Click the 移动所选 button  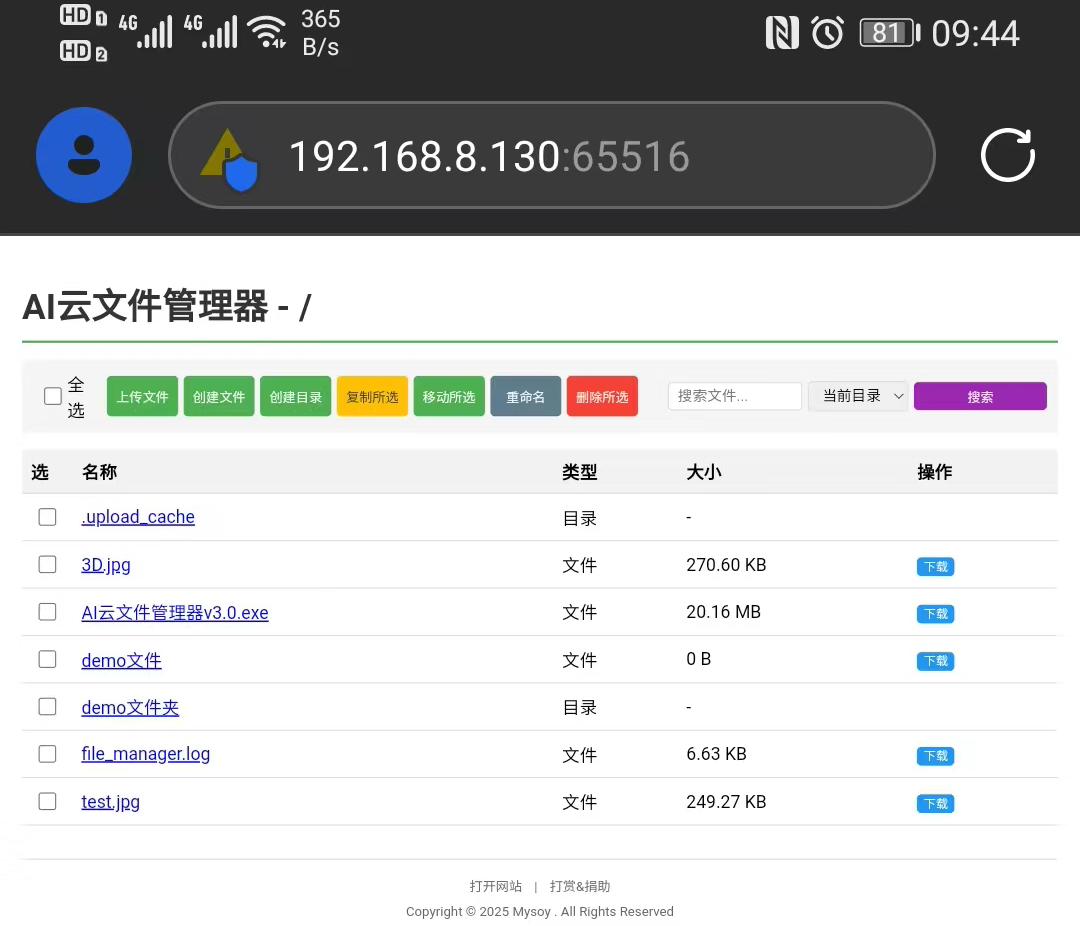[449, 396]
